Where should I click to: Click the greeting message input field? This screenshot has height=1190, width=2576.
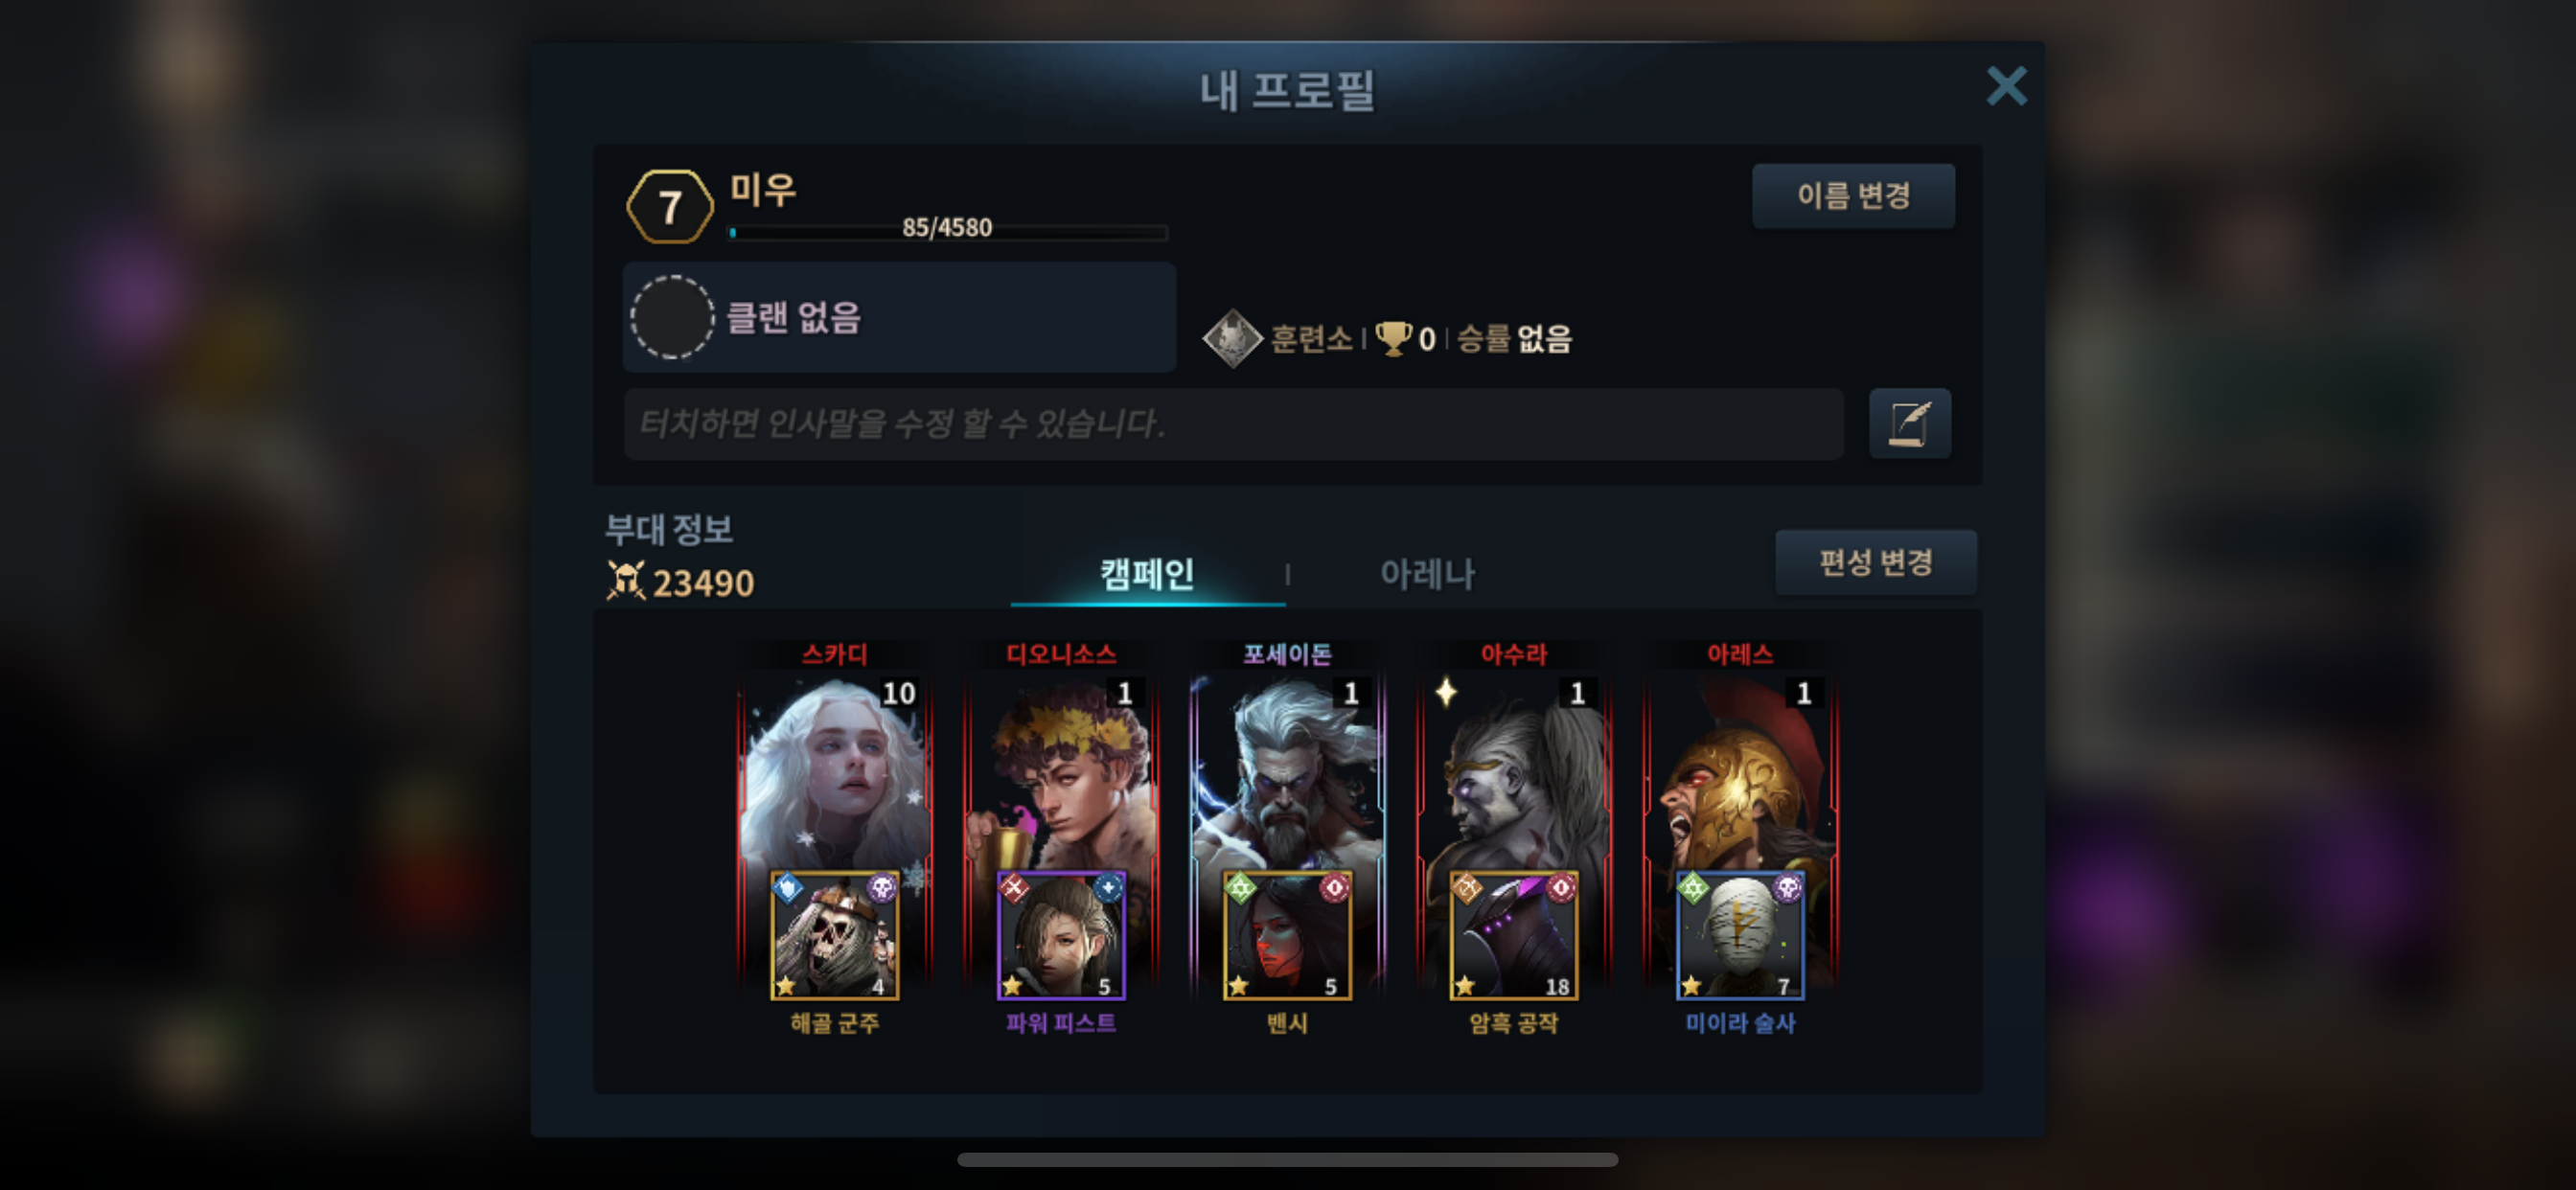(x=1233, y=424)
